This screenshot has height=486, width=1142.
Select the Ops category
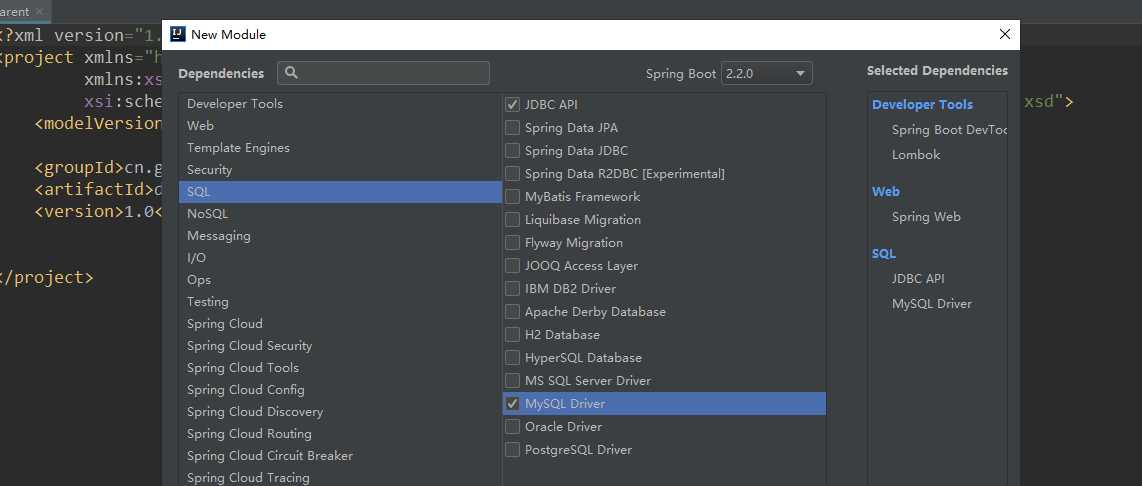pos(340,279)
